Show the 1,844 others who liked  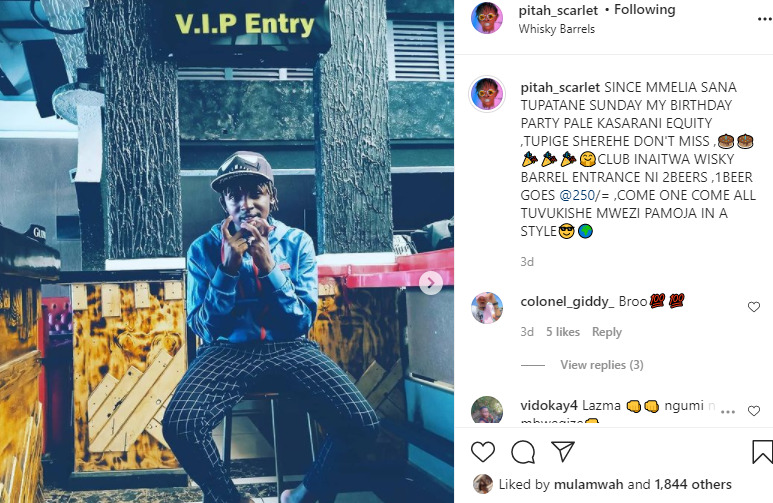pos(693,484)
